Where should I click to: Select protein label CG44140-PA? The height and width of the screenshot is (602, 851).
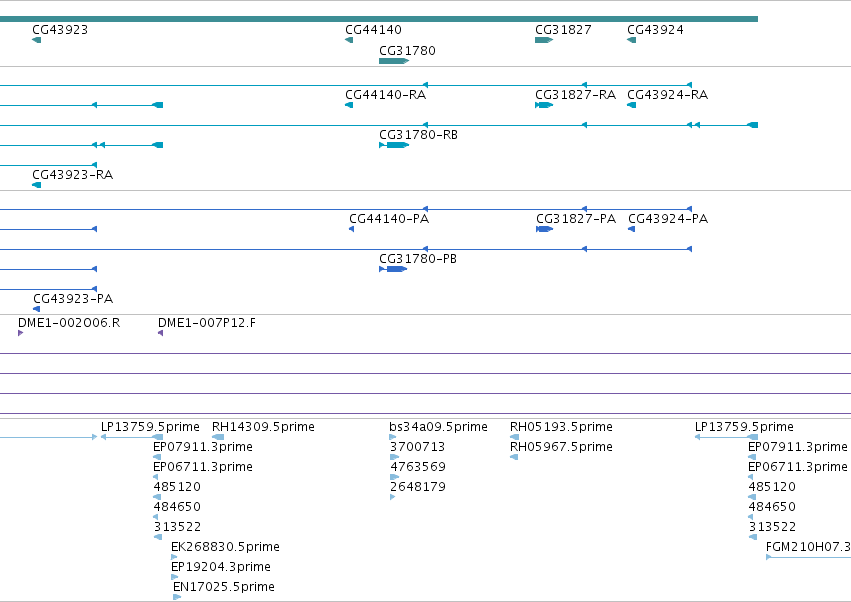click(x=389, y=219)
